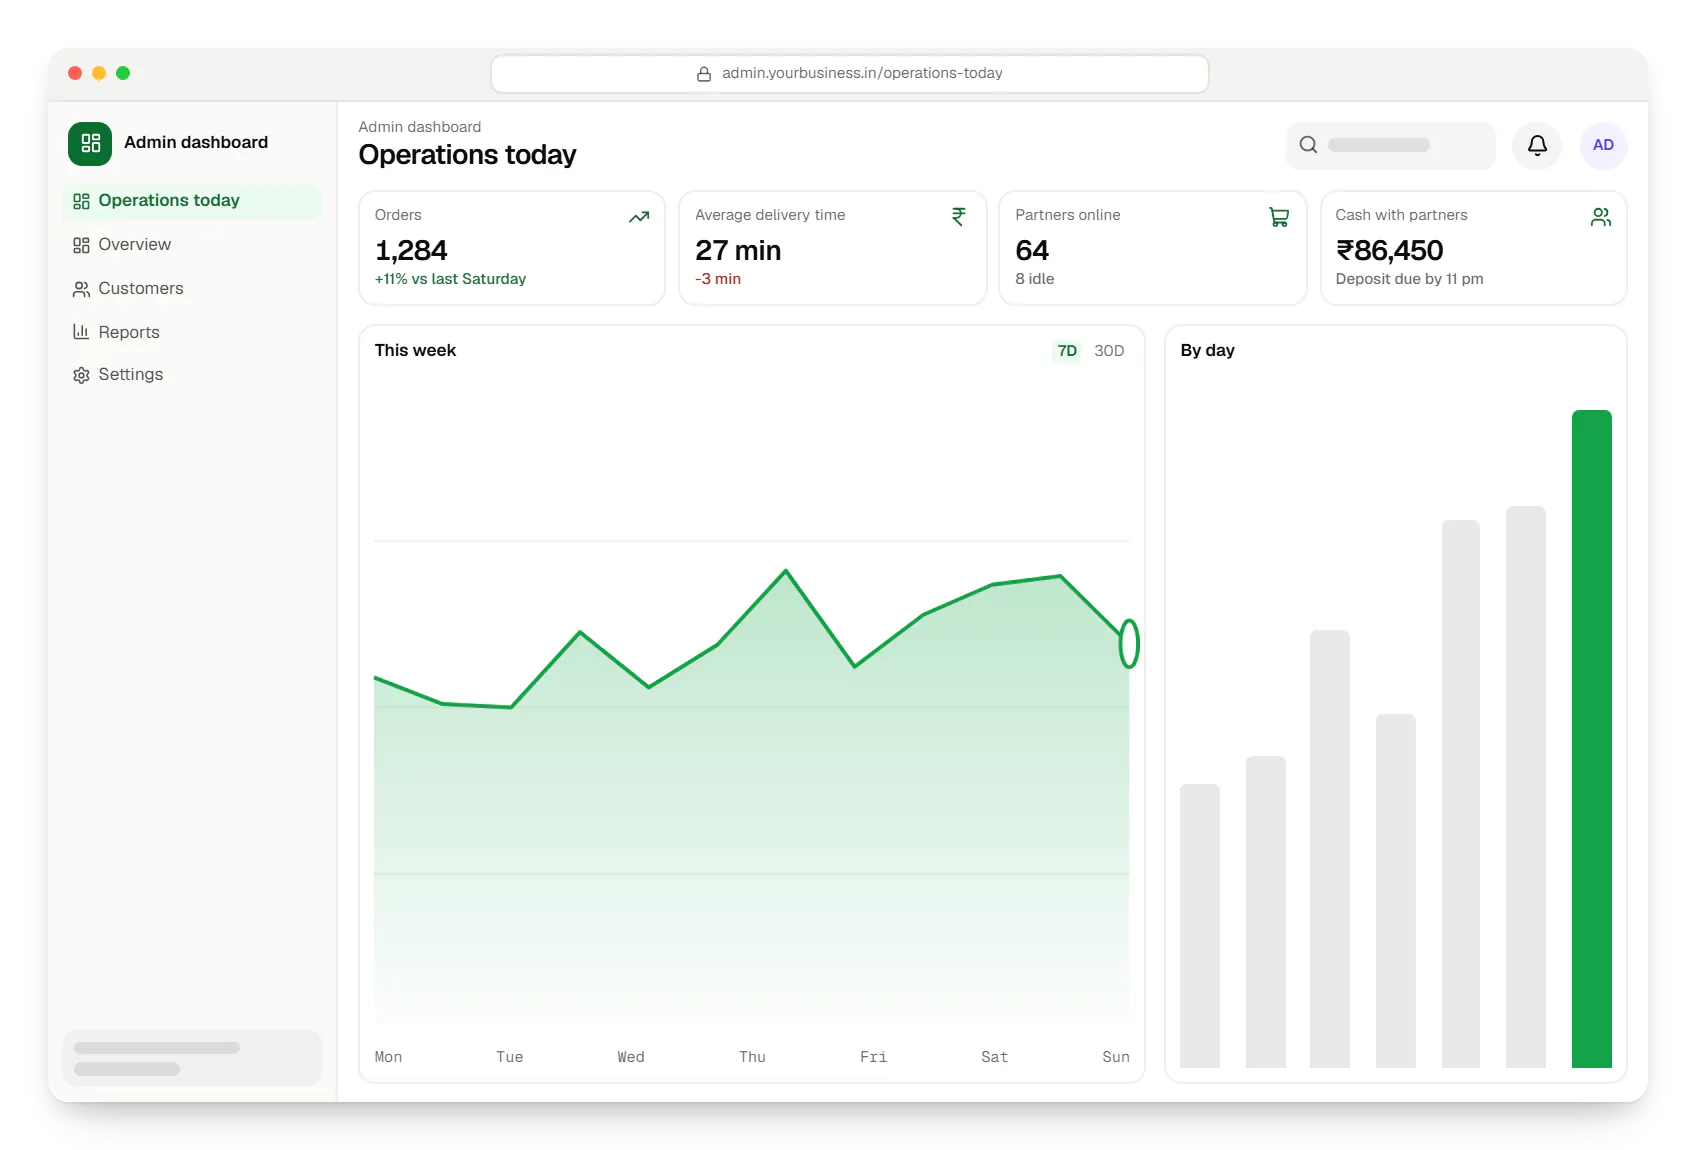Open the Reports page
This screenshot has width=1696, height=1150.
192,332
